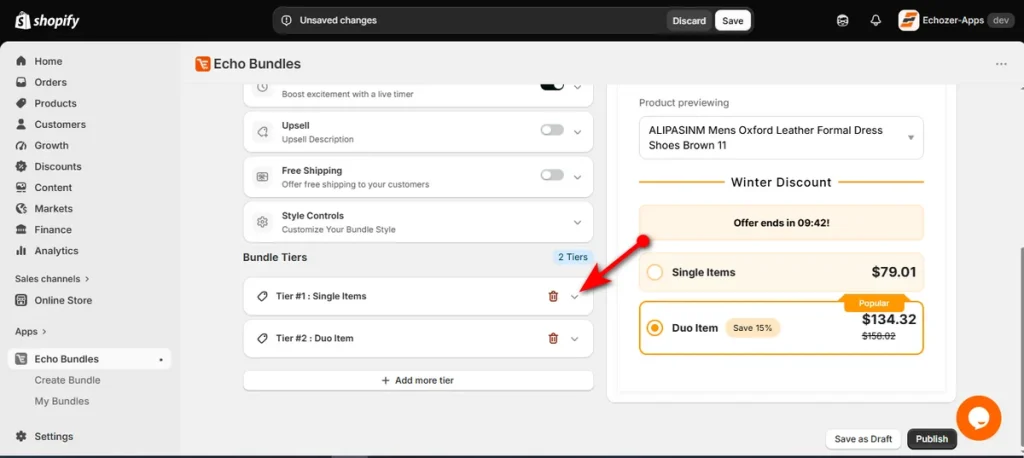
Task: Click the Online Store icon
Action: tap(22, 301)
